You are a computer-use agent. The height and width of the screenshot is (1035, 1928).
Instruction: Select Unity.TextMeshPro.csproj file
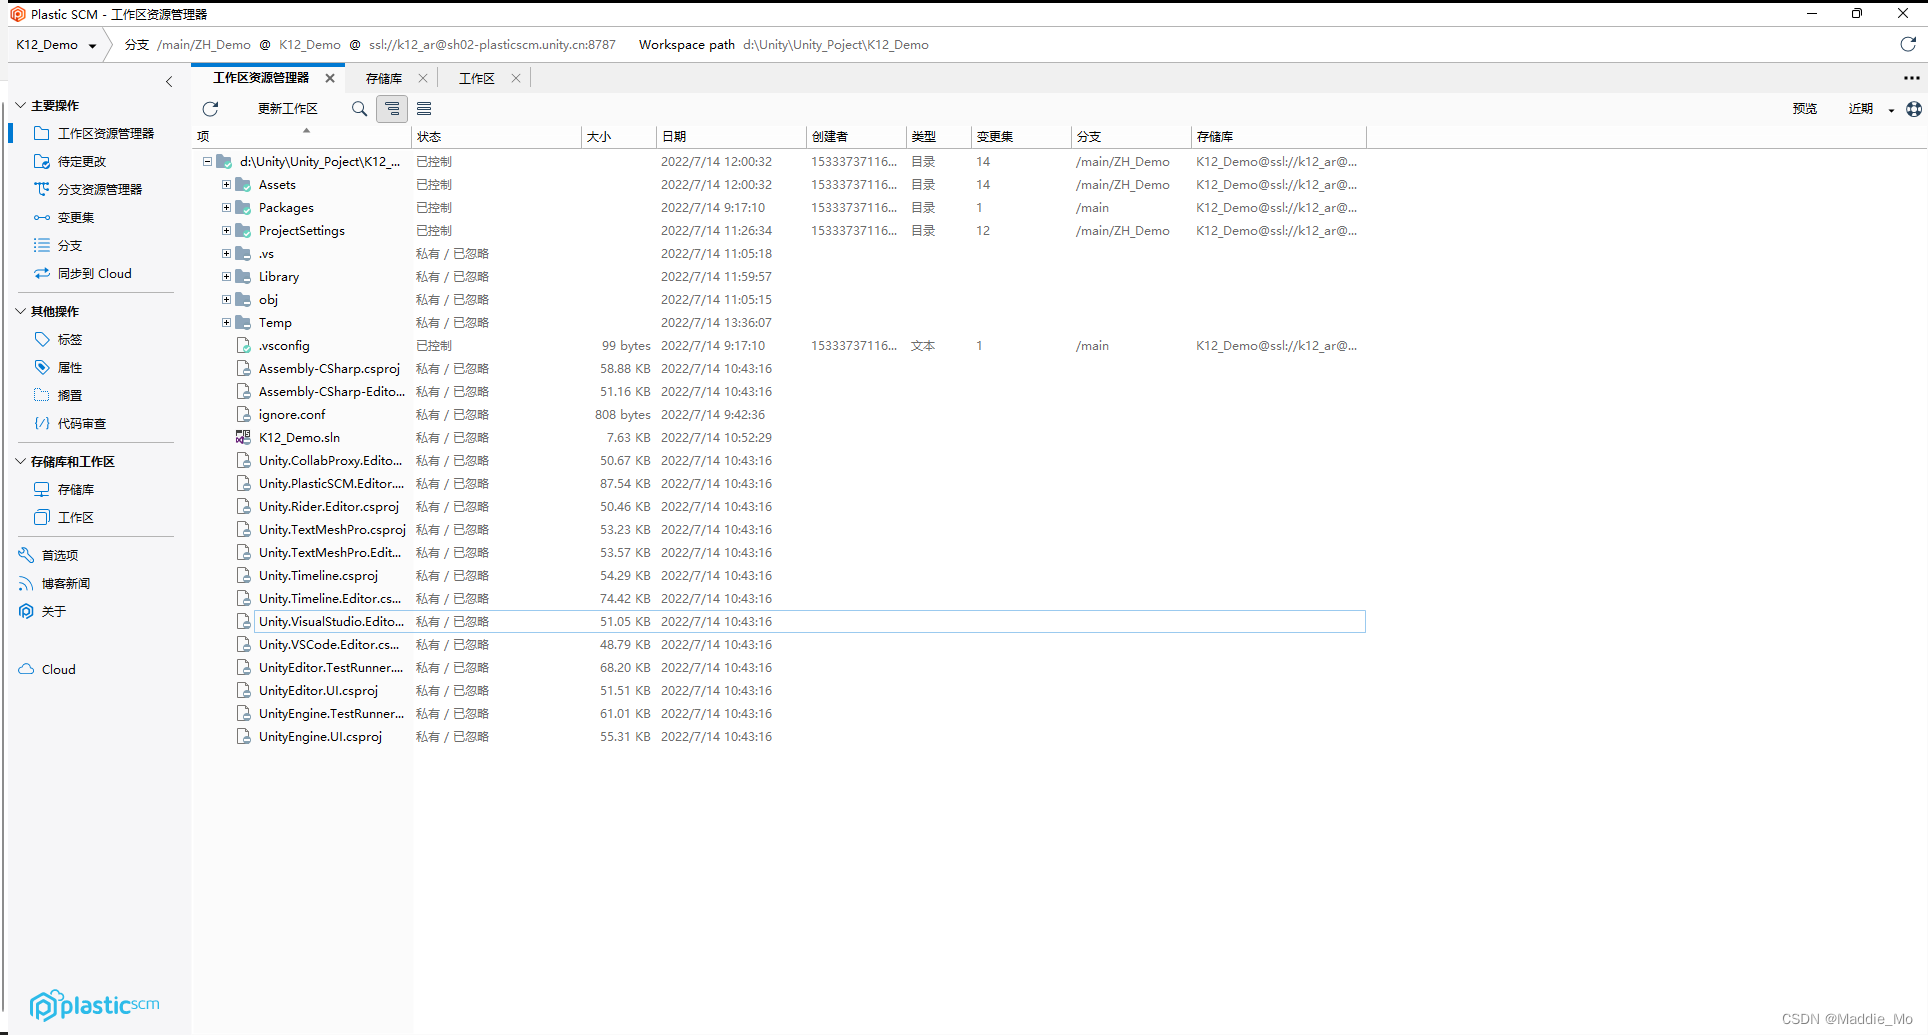(x=332, y=529)
